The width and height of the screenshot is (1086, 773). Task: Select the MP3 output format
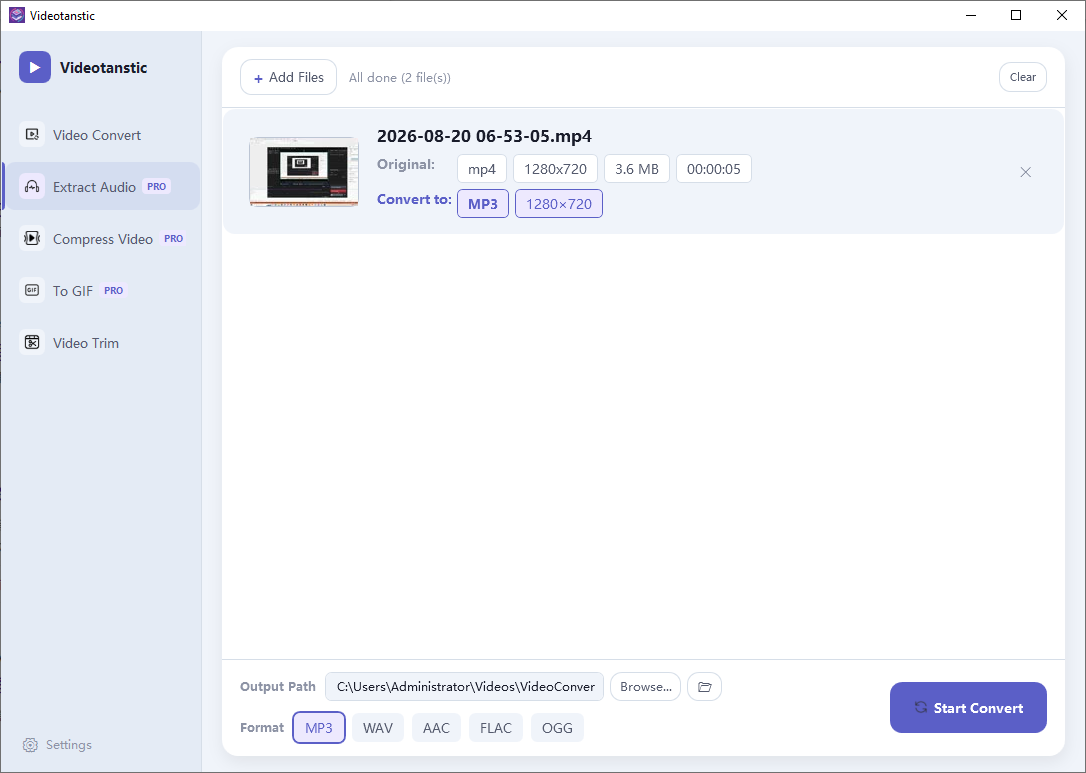tap(319, 728)
